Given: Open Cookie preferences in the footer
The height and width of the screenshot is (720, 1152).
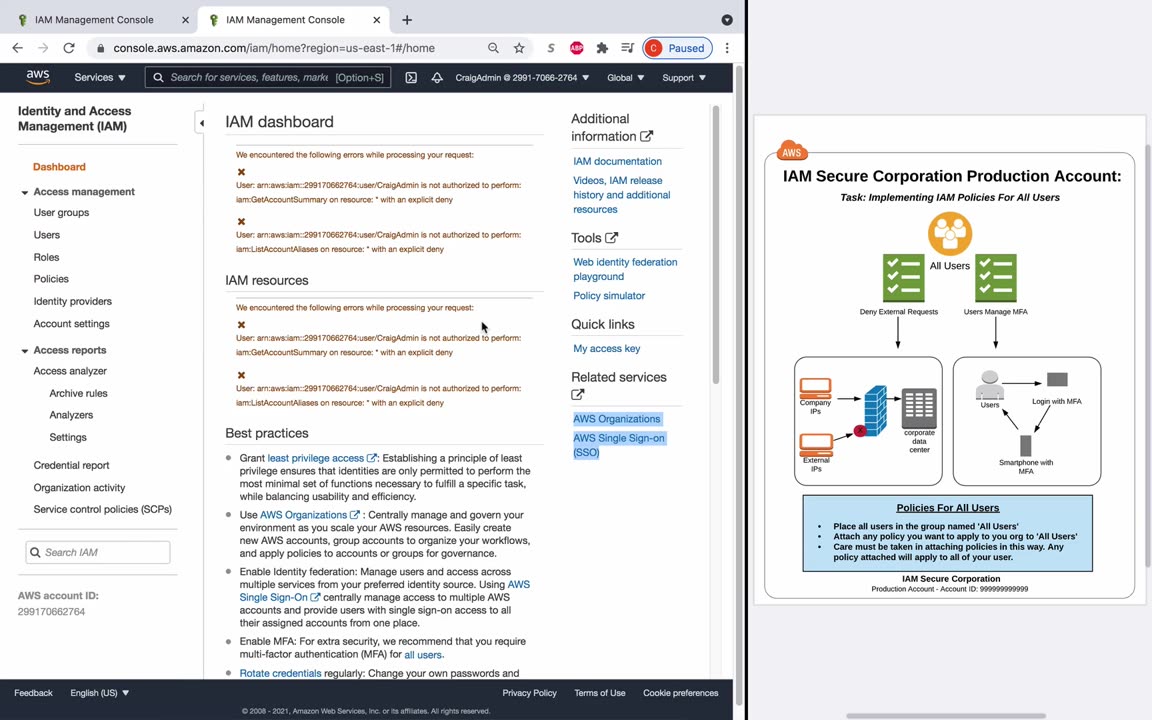Looking at the screenshot, I should click(x=680, y=693).
